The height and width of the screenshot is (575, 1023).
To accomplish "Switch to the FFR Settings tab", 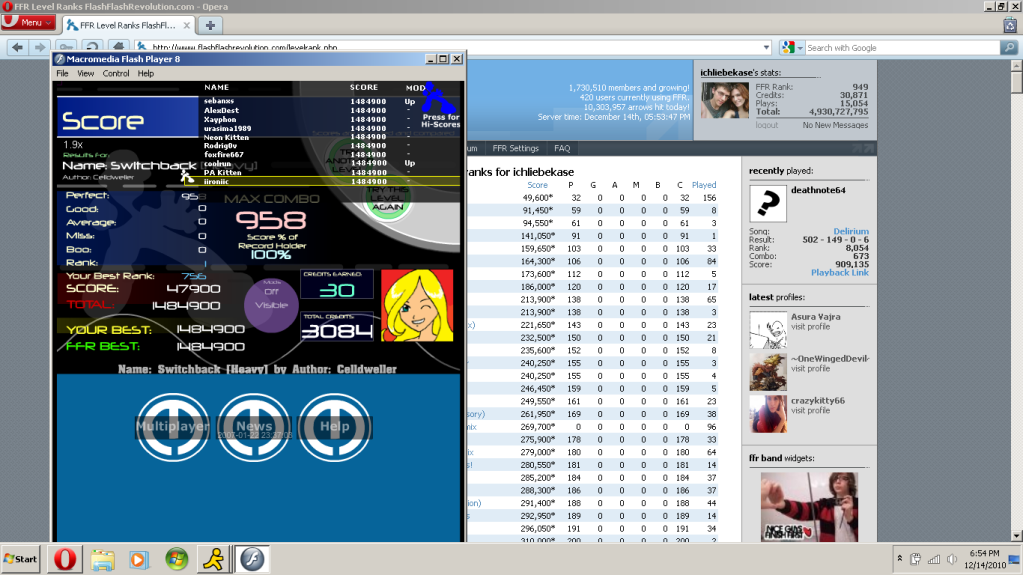I will [x=516, y=148].
